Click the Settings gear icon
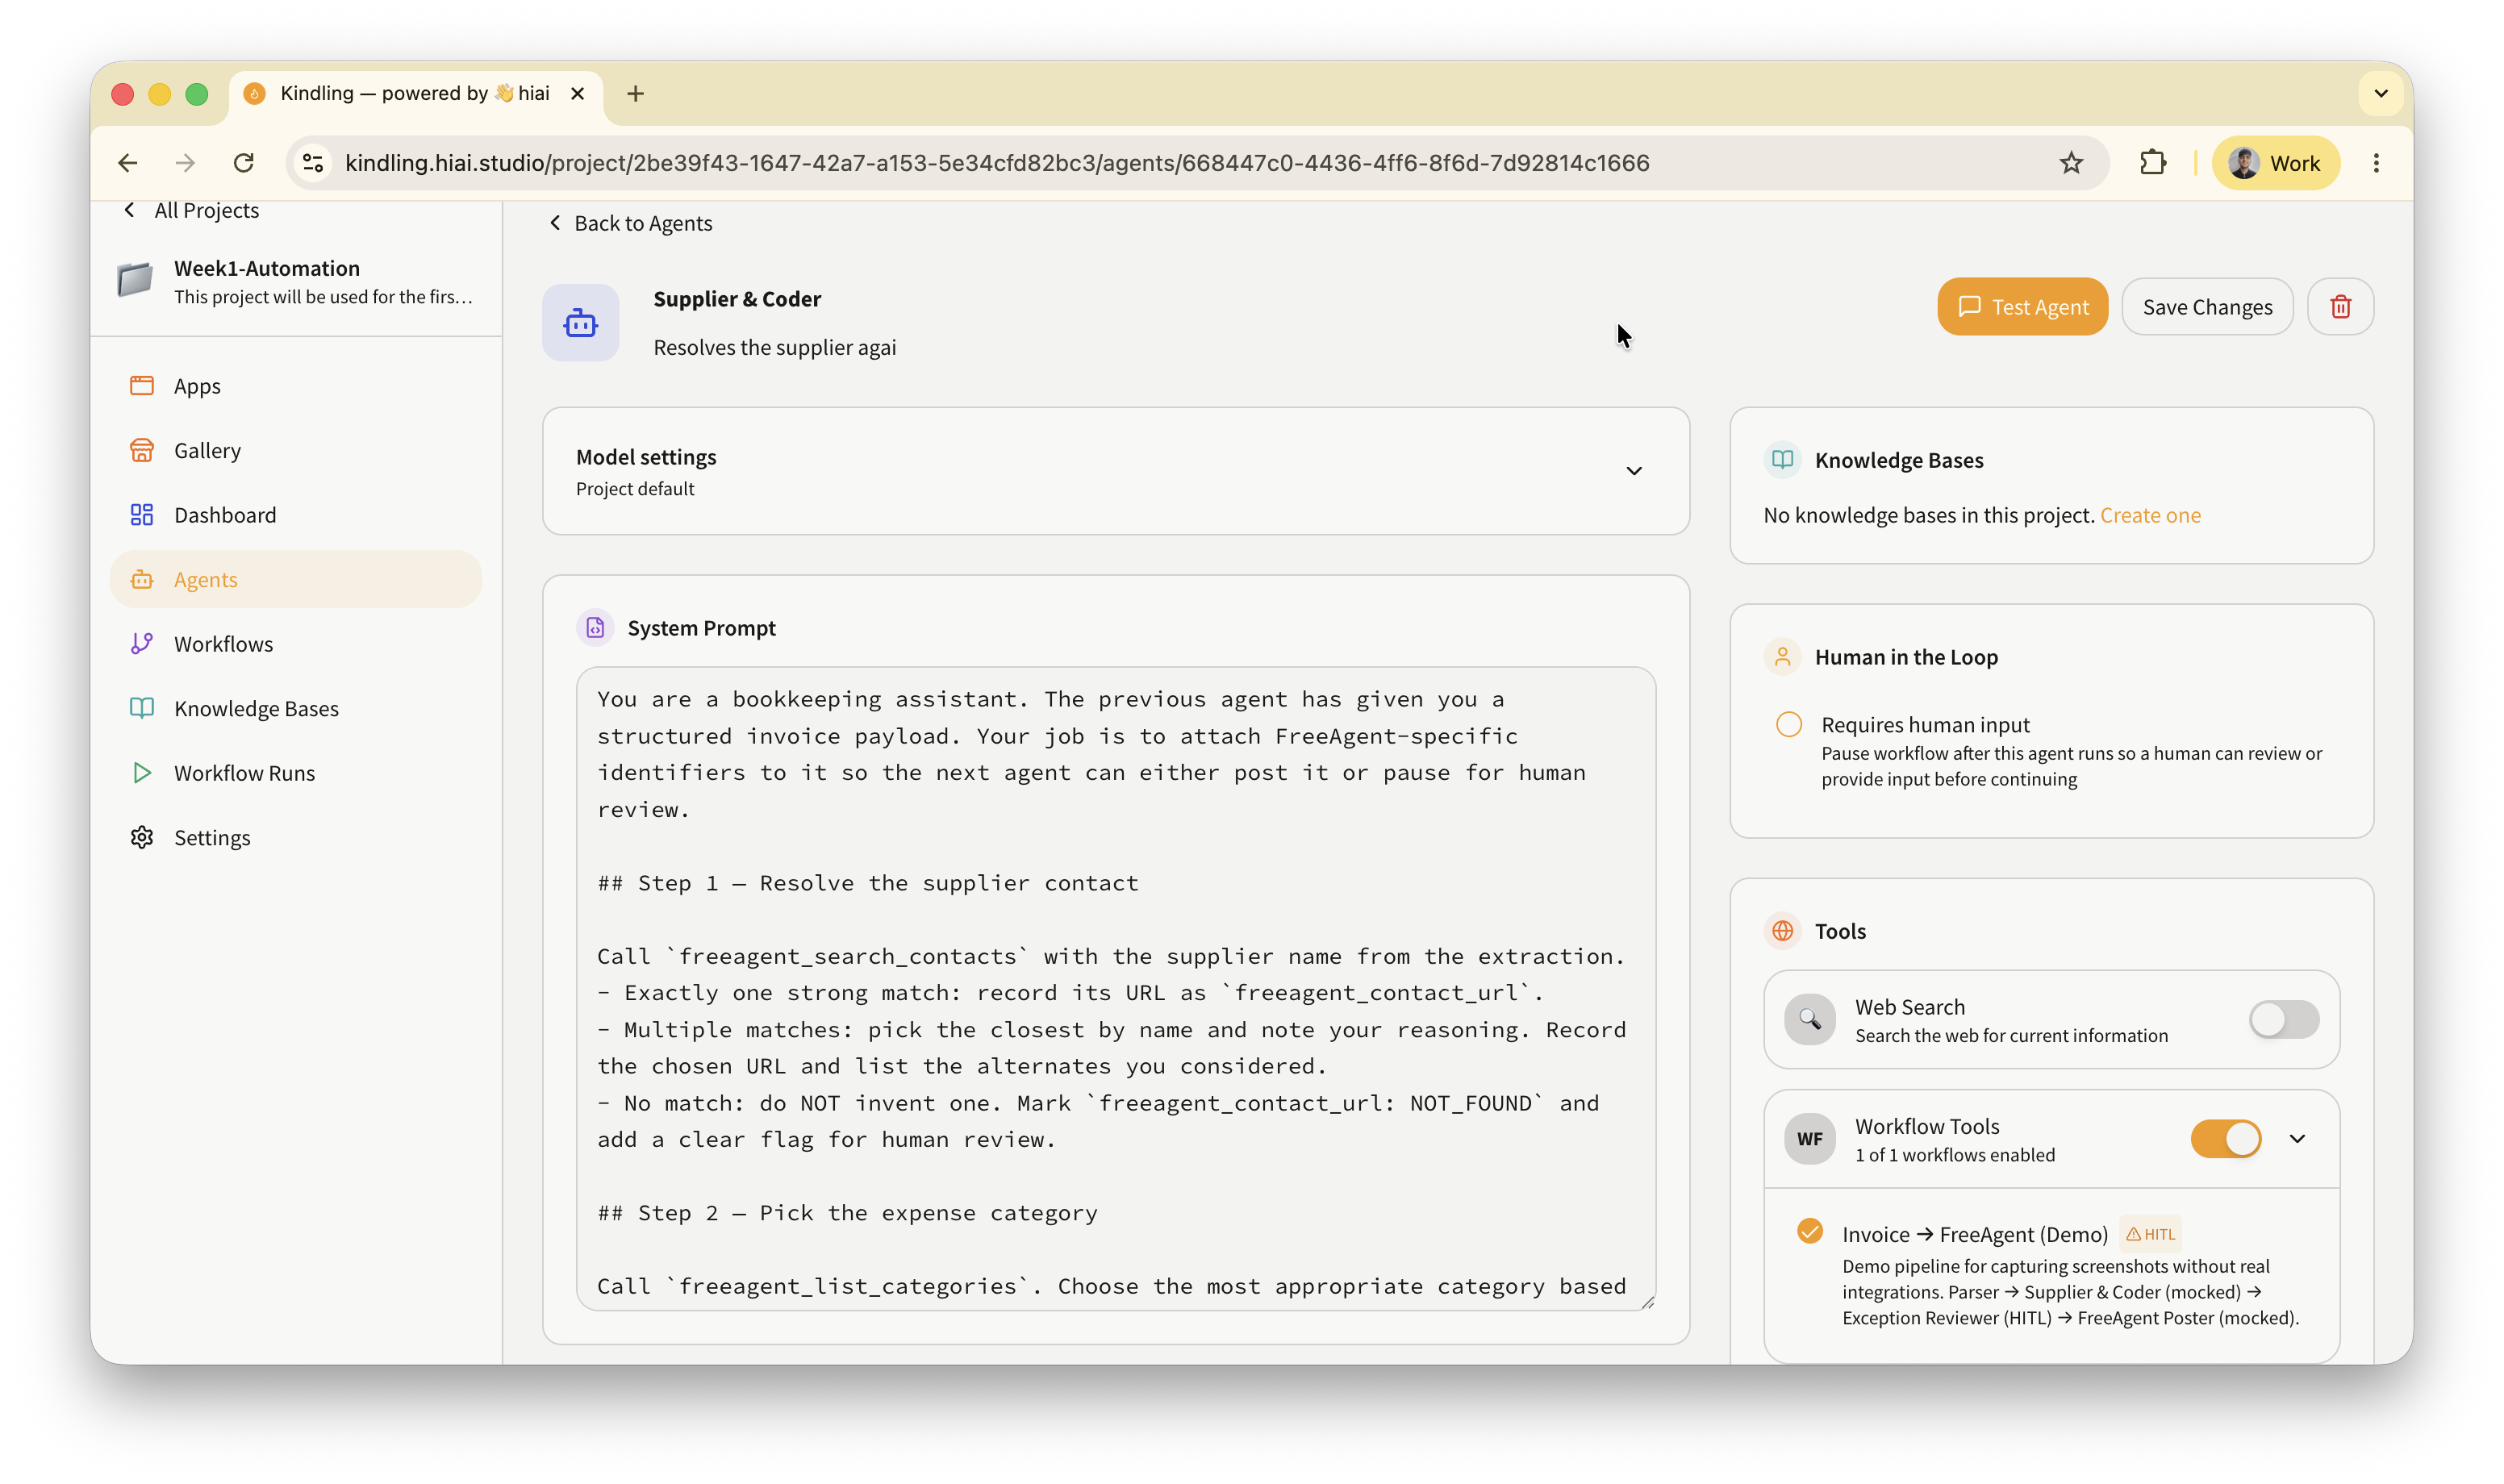 142,838
